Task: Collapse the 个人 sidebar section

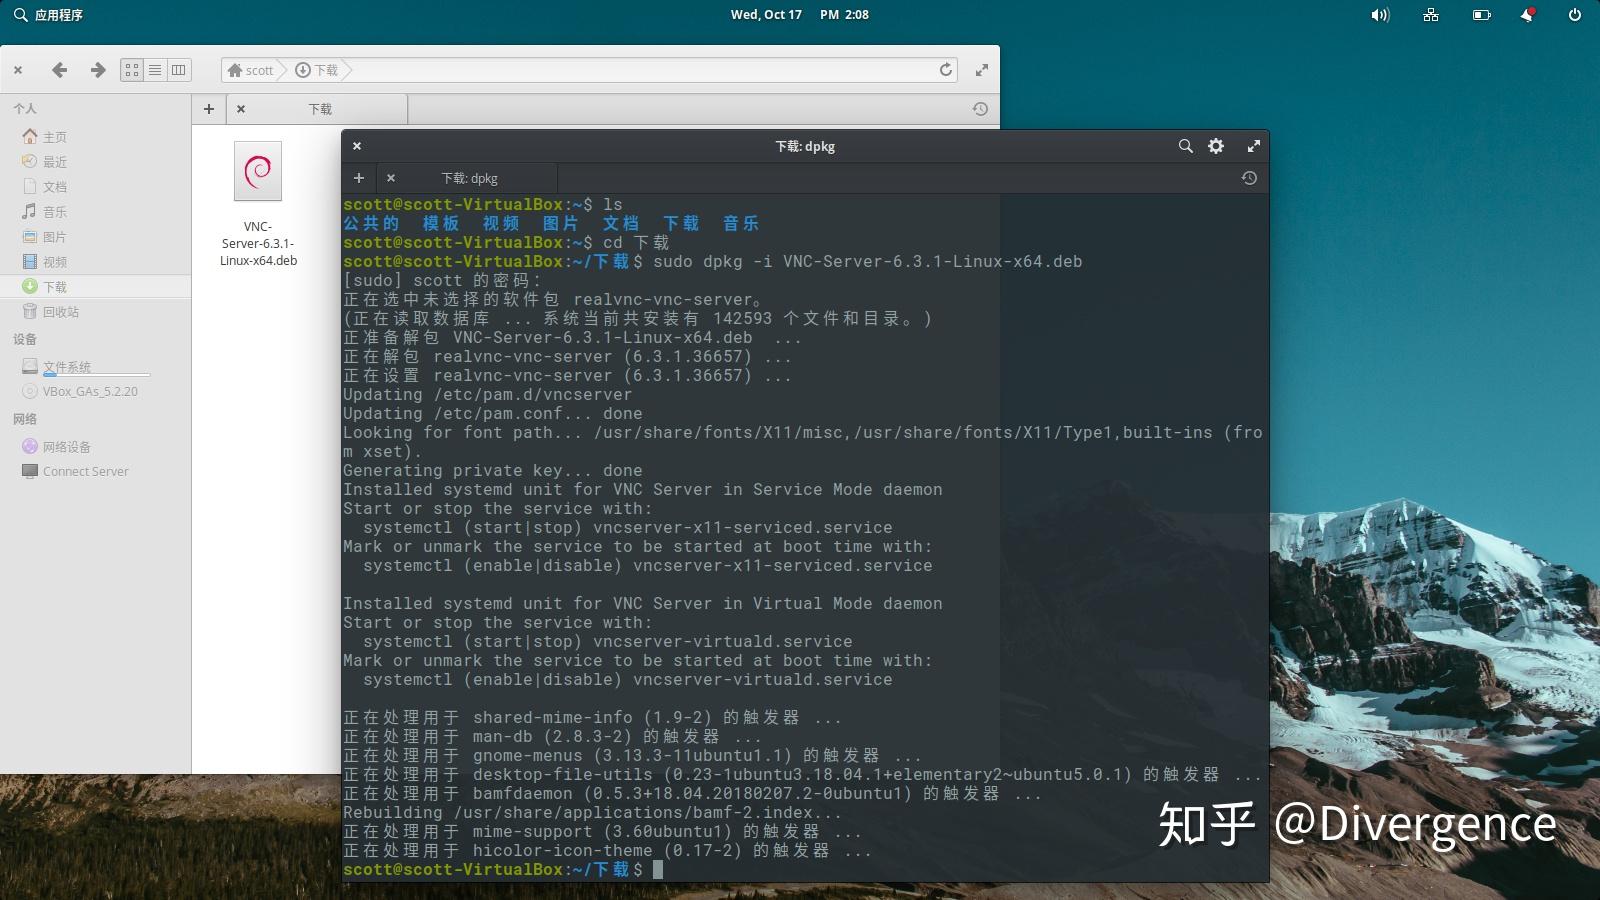Action: click(25, 108)
